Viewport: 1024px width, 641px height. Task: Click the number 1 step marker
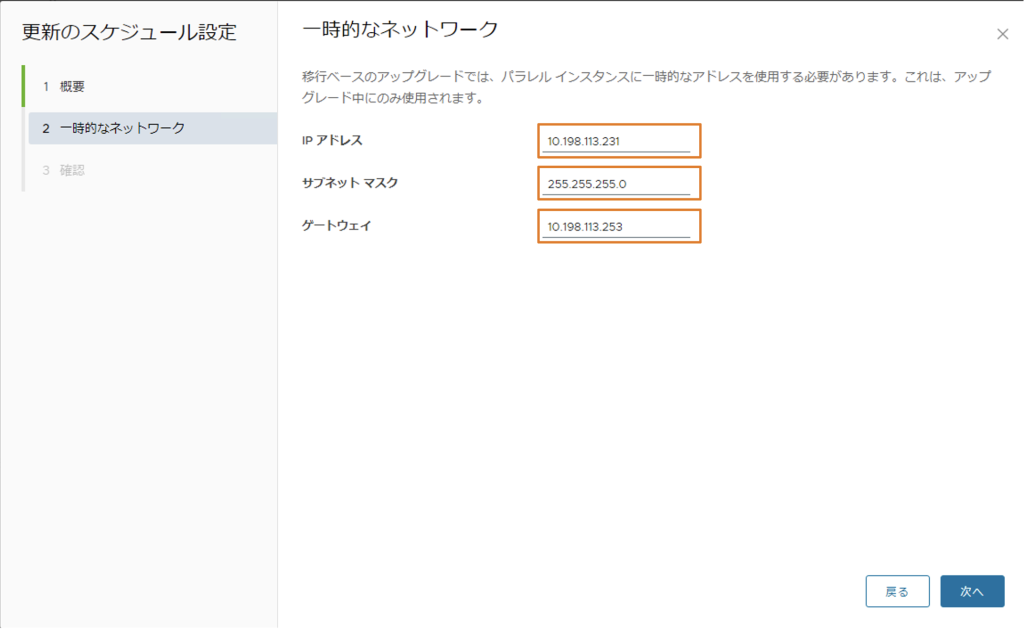[x=46, y=87]
